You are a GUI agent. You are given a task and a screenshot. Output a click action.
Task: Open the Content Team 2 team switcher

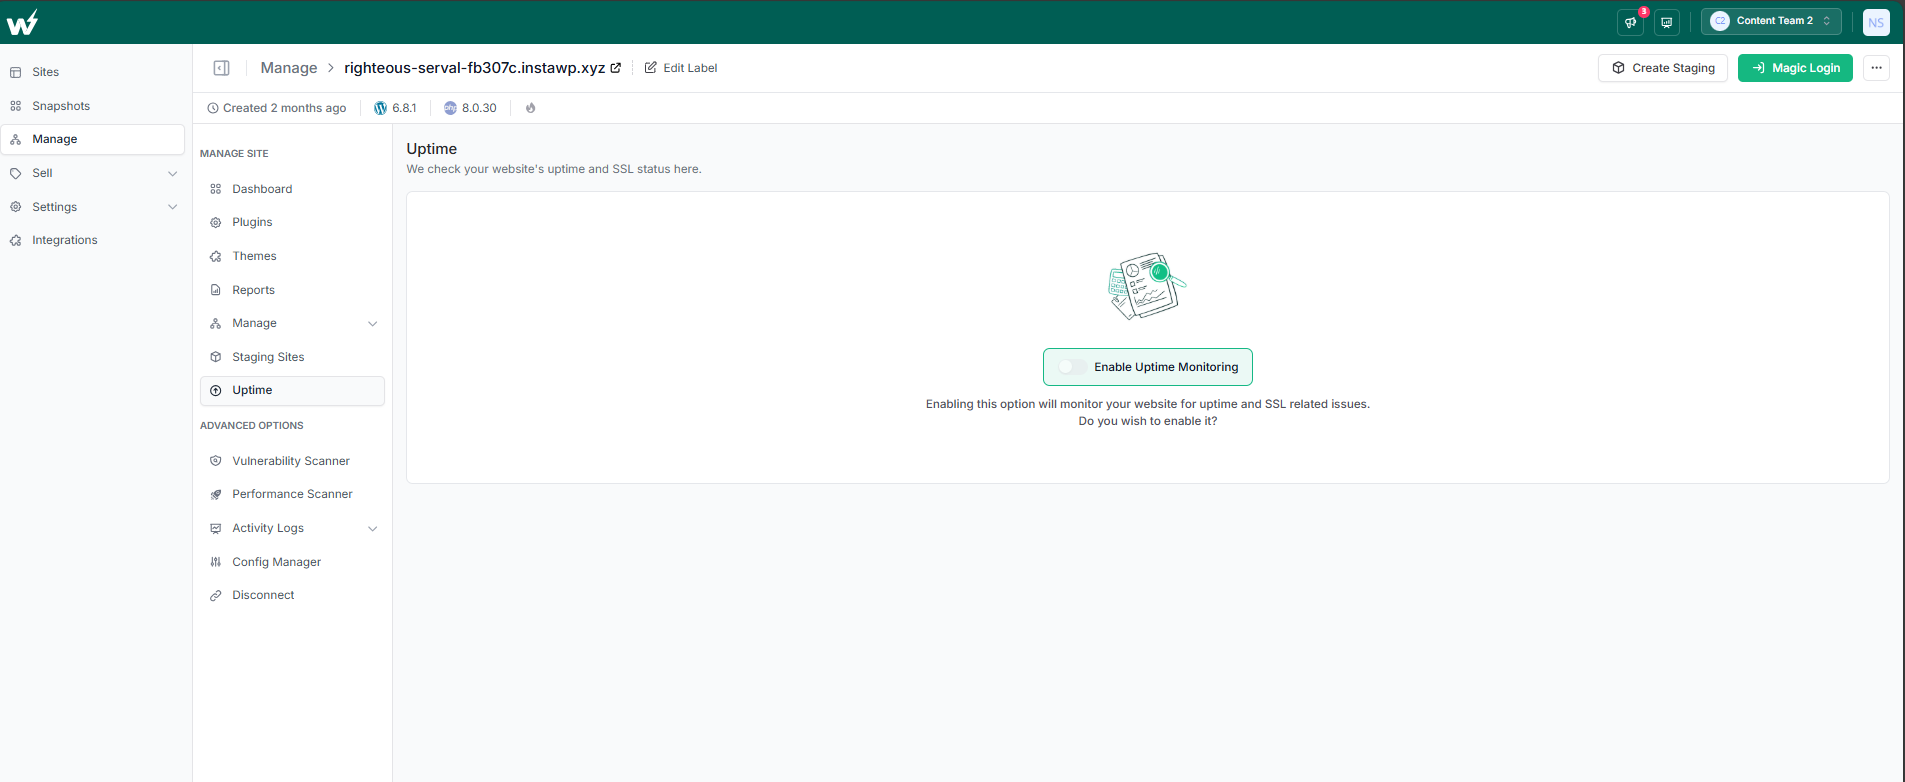click(1771, 21)
